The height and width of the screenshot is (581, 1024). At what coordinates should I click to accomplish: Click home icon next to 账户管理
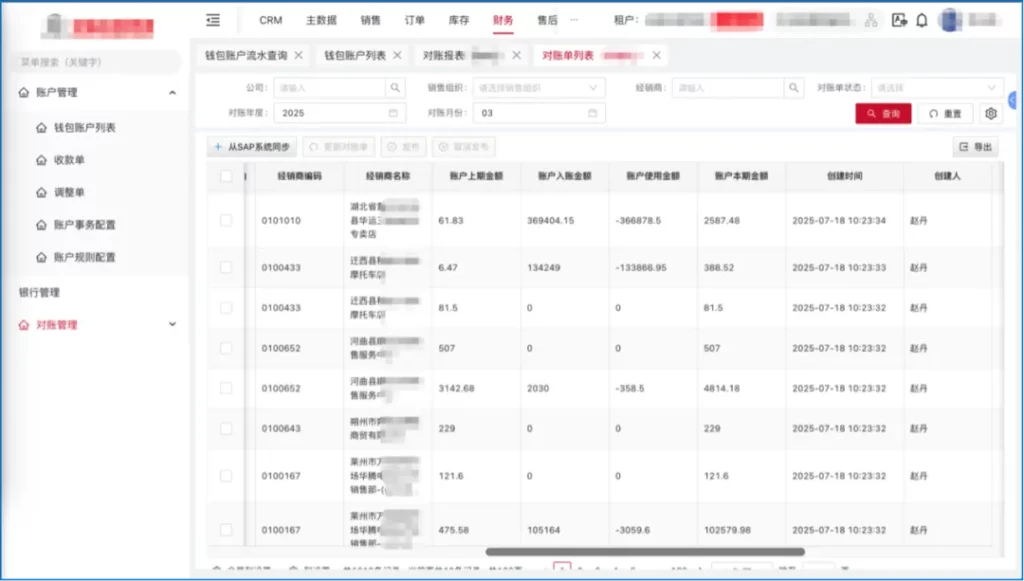(x=24, y=93)
